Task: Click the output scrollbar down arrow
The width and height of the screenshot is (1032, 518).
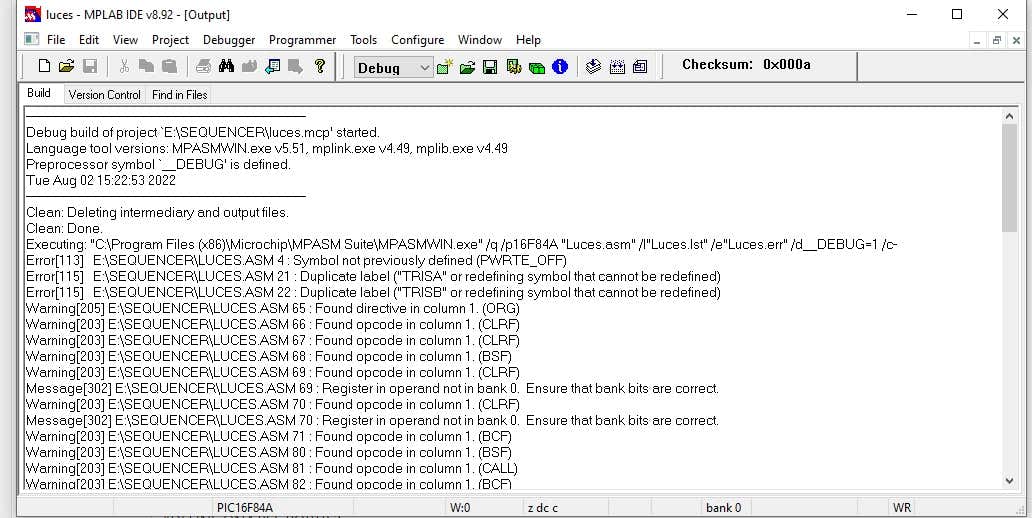Action: [x=1010, y=480]
